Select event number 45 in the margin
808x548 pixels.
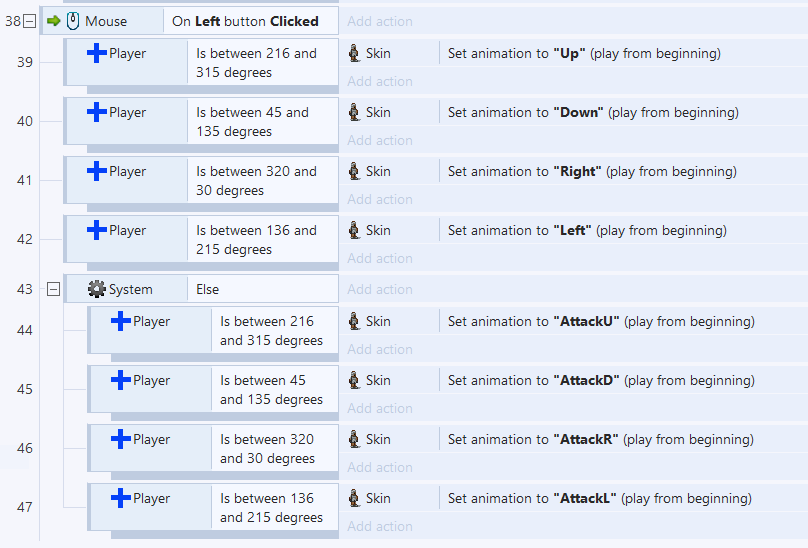click(x=24, y=389)
